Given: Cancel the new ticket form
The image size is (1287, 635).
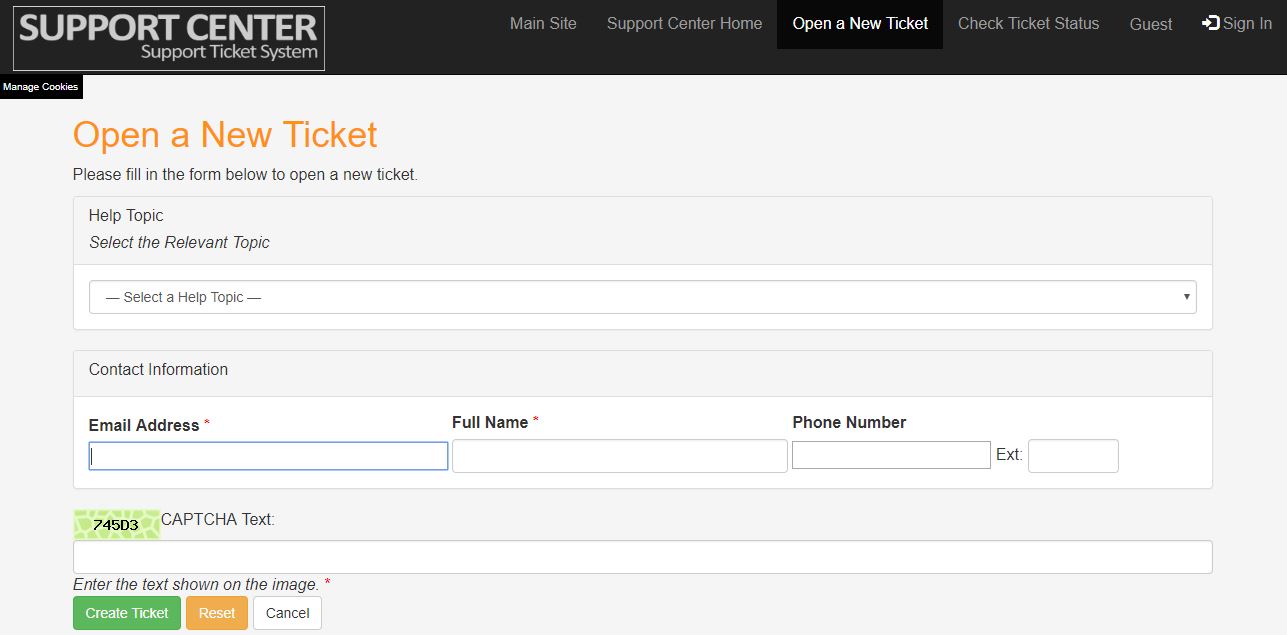Looking at the screenshot, I should (287, 613).
